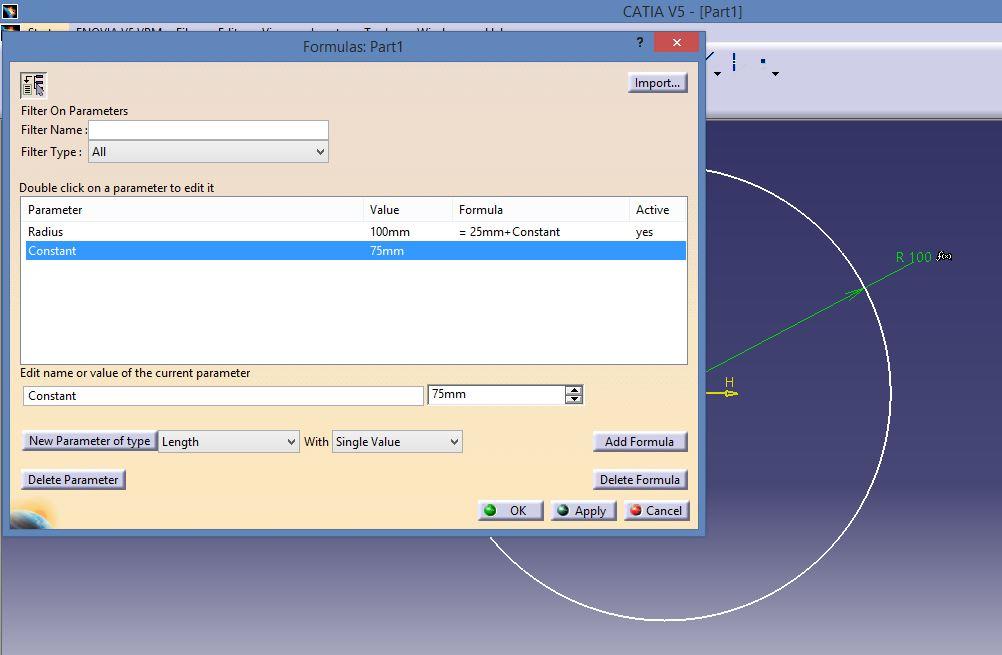Click the Axis tool icon in CATIA toolbar
Screen dimensions: 1002x655
coord(734,62)
